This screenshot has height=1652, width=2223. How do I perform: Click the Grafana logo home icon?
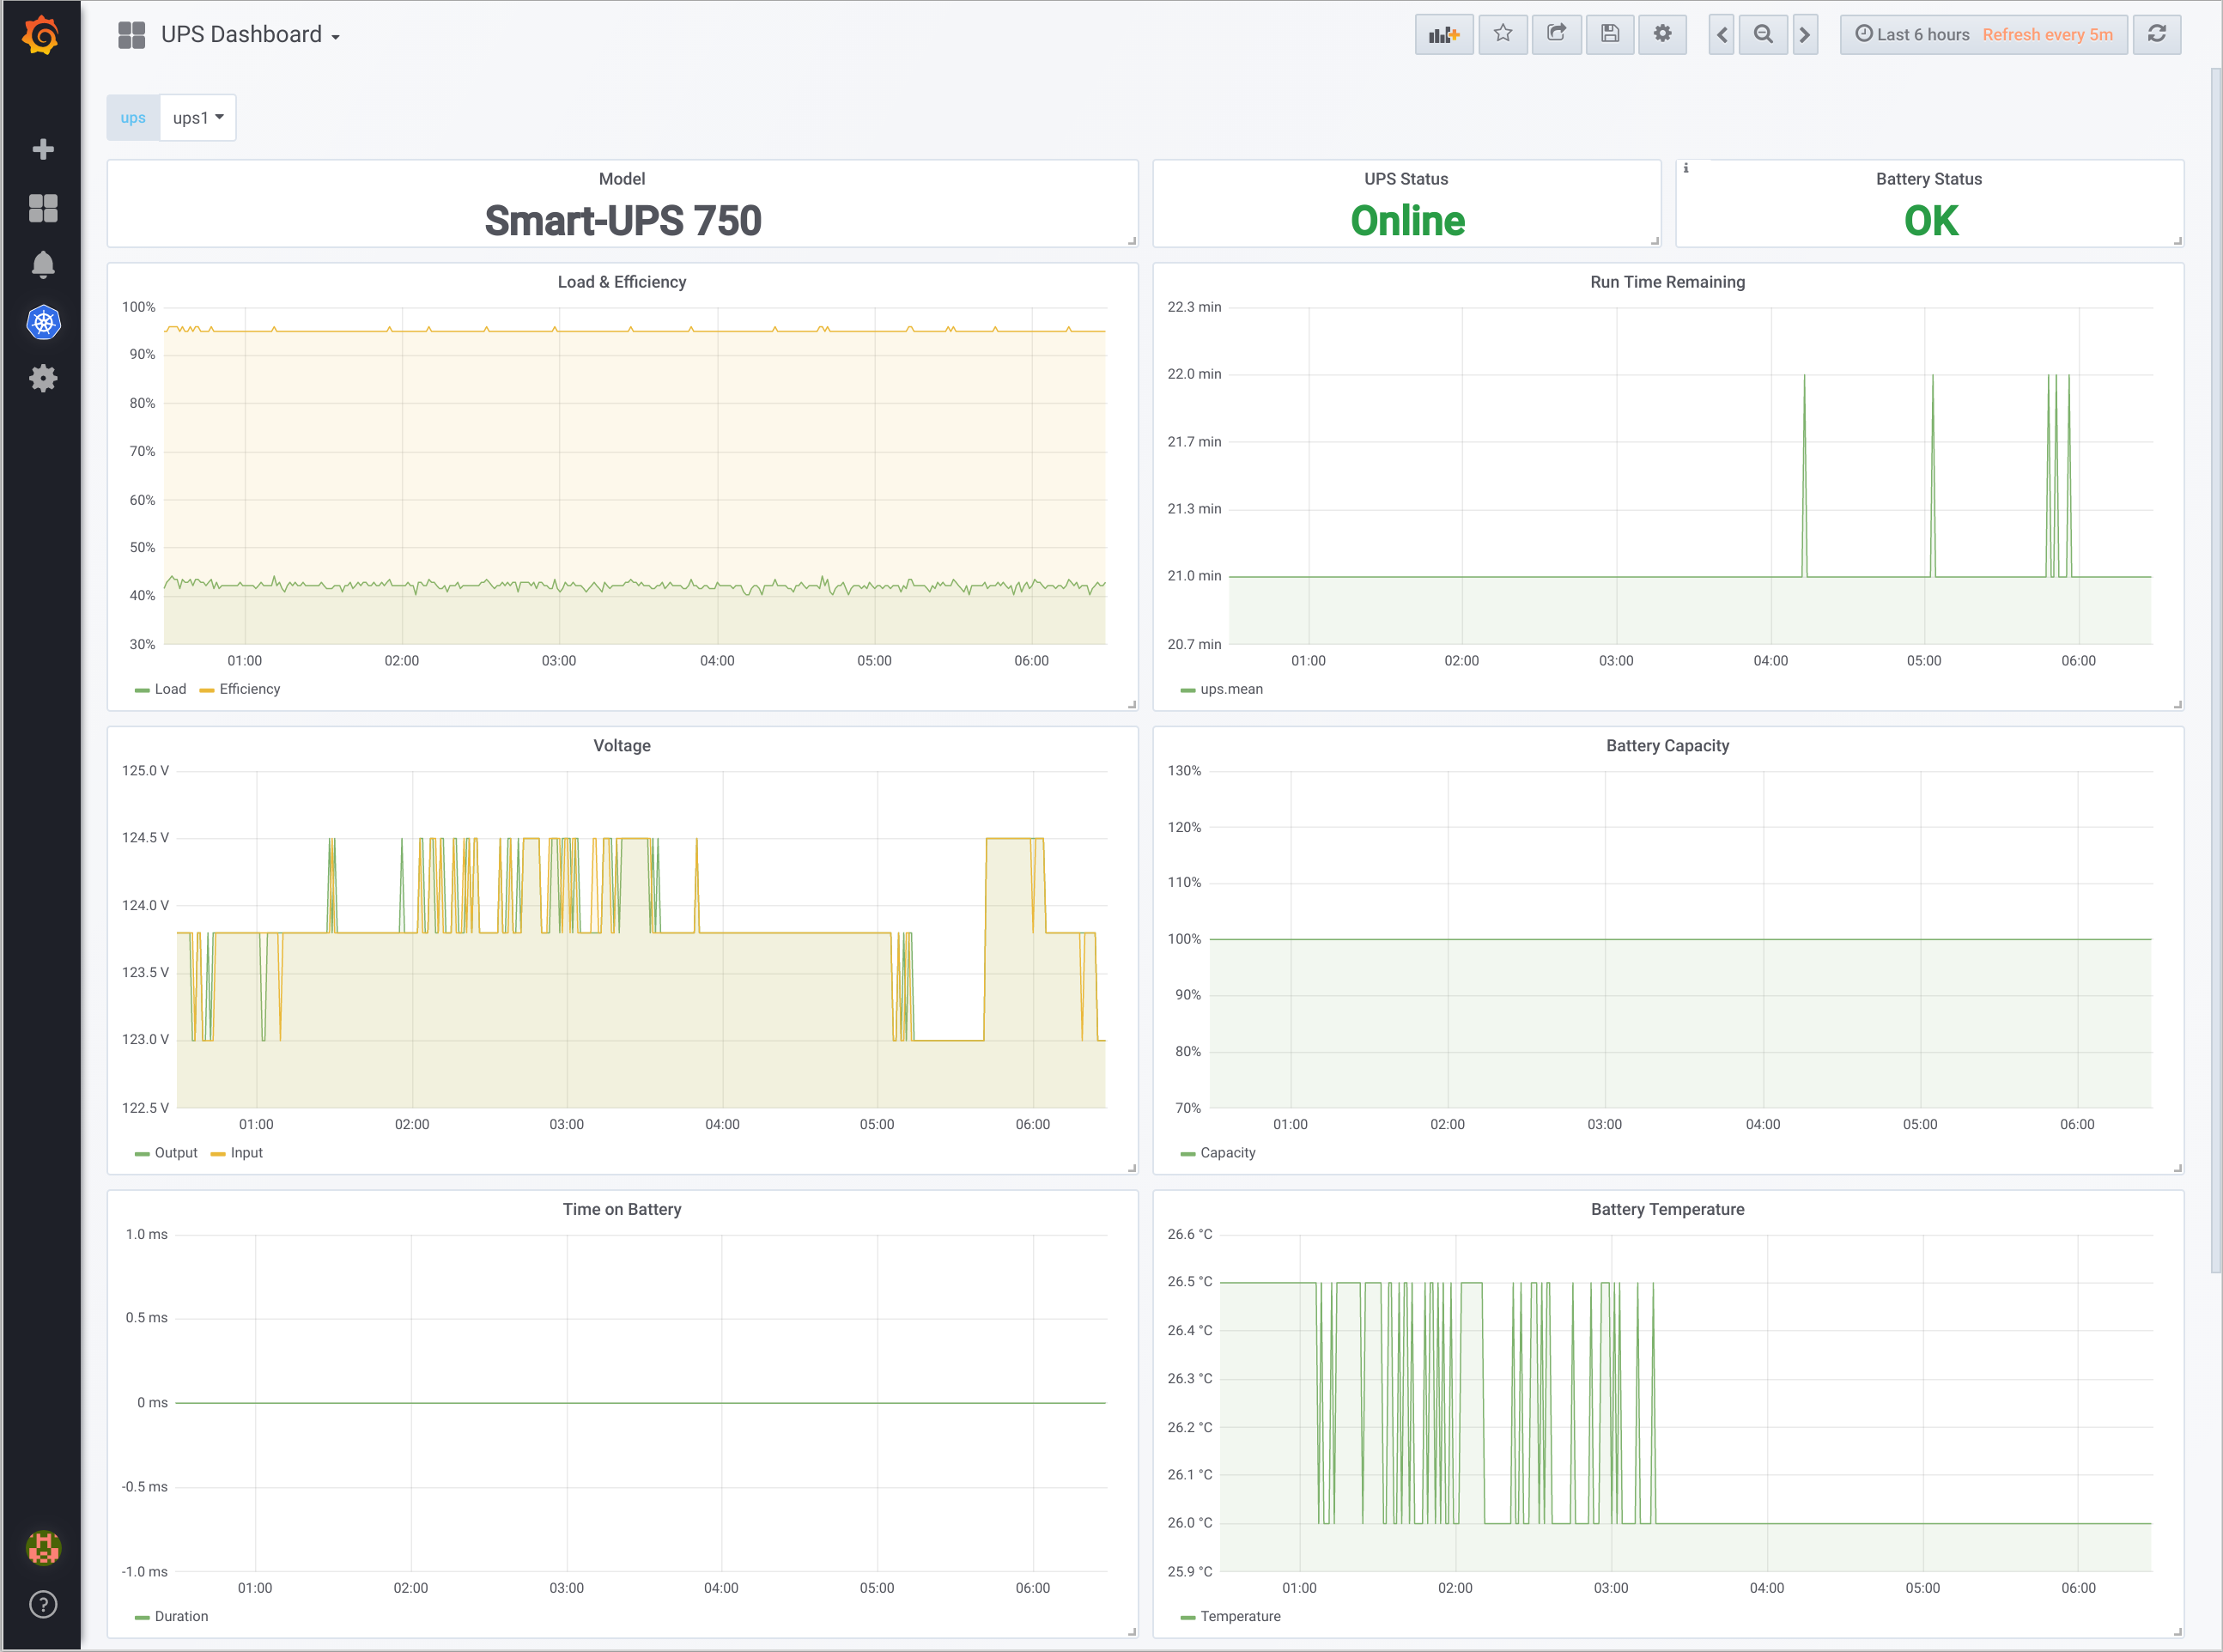[41, 36]
